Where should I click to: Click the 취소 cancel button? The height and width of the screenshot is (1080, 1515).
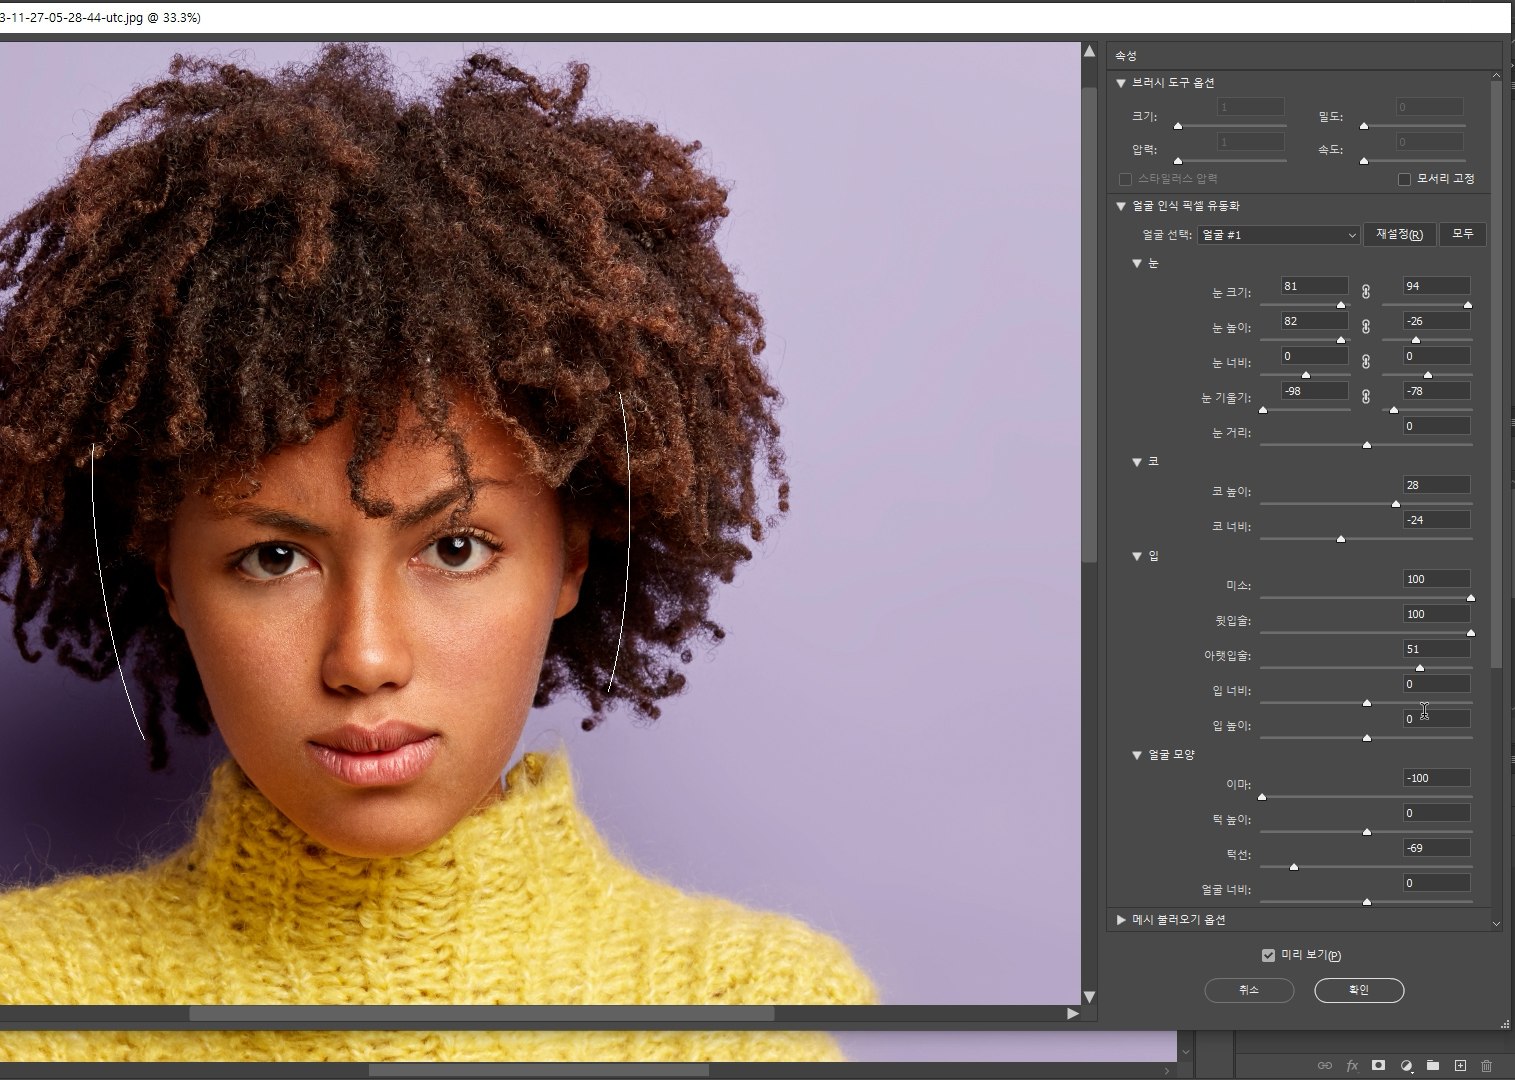[1249, 990]
